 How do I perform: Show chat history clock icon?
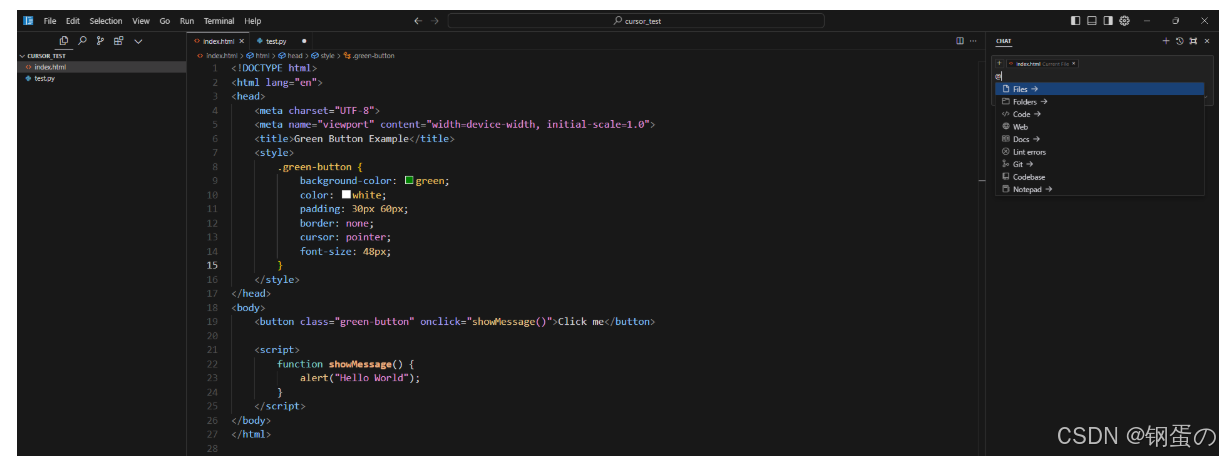pyautogui.click(x=1179, y=41)
